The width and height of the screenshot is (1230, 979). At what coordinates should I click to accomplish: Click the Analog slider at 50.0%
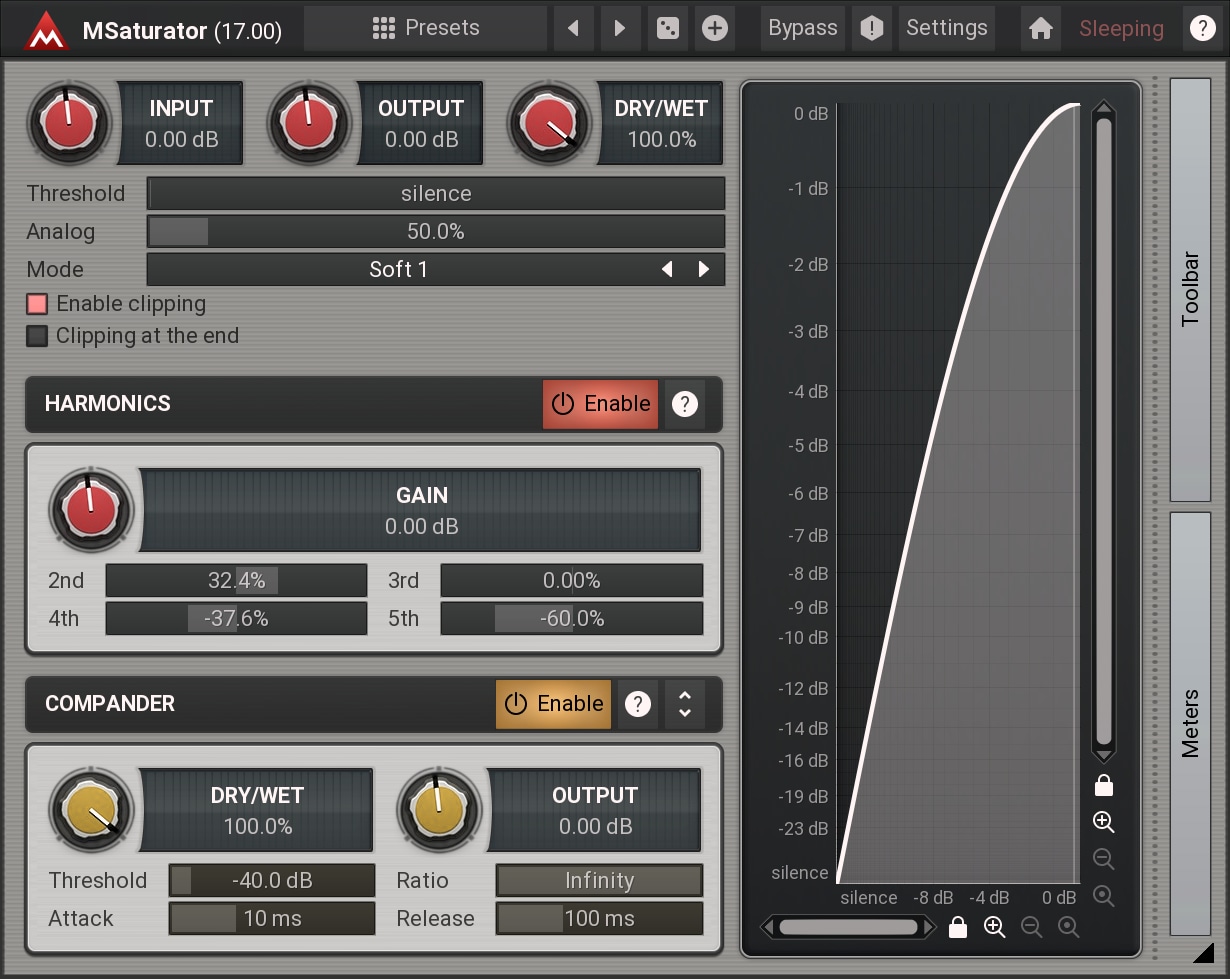pos(436,232)
